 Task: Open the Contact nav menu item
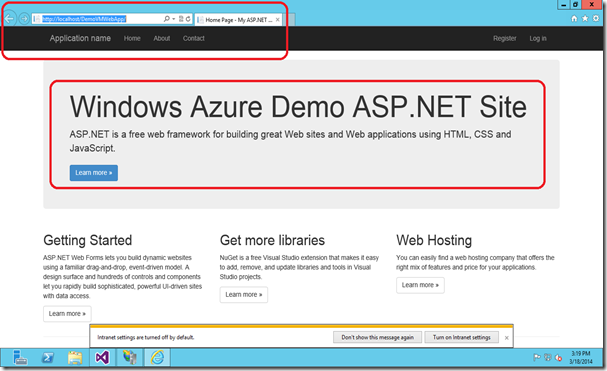tap(194, 38)
